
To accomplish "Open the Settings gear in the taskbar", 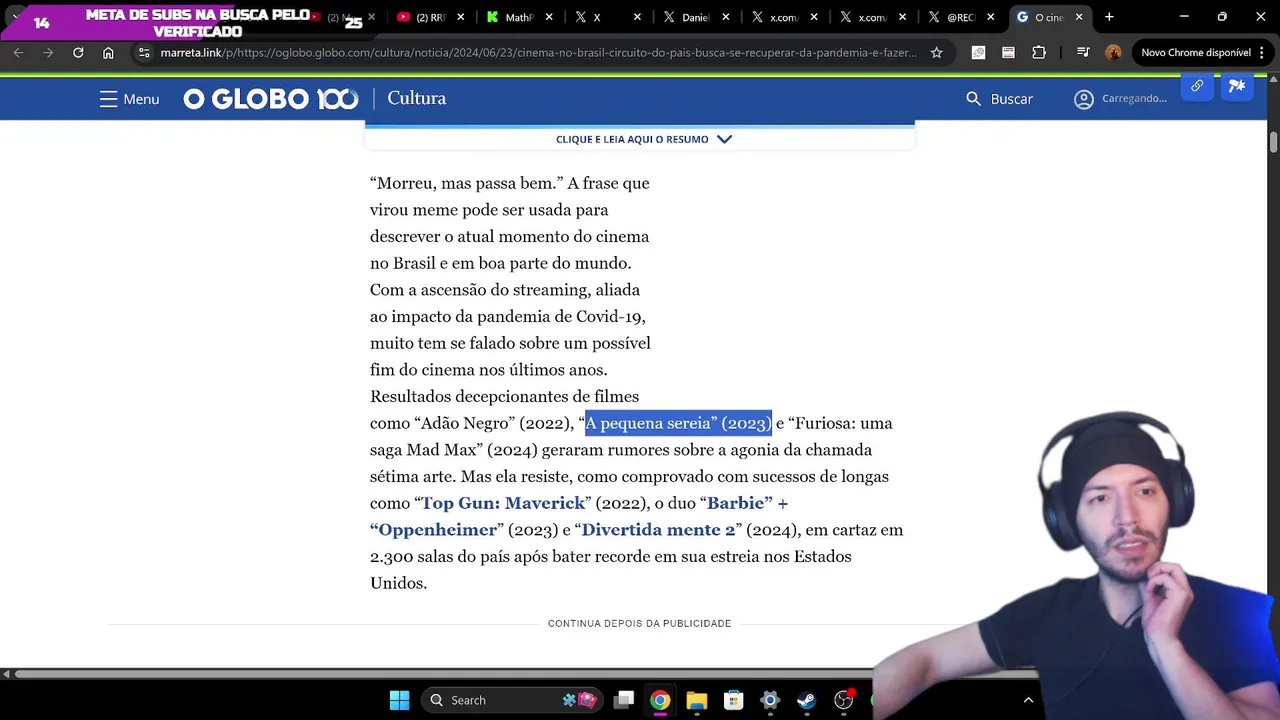I will pyautogui.click(x=770, y=700).
